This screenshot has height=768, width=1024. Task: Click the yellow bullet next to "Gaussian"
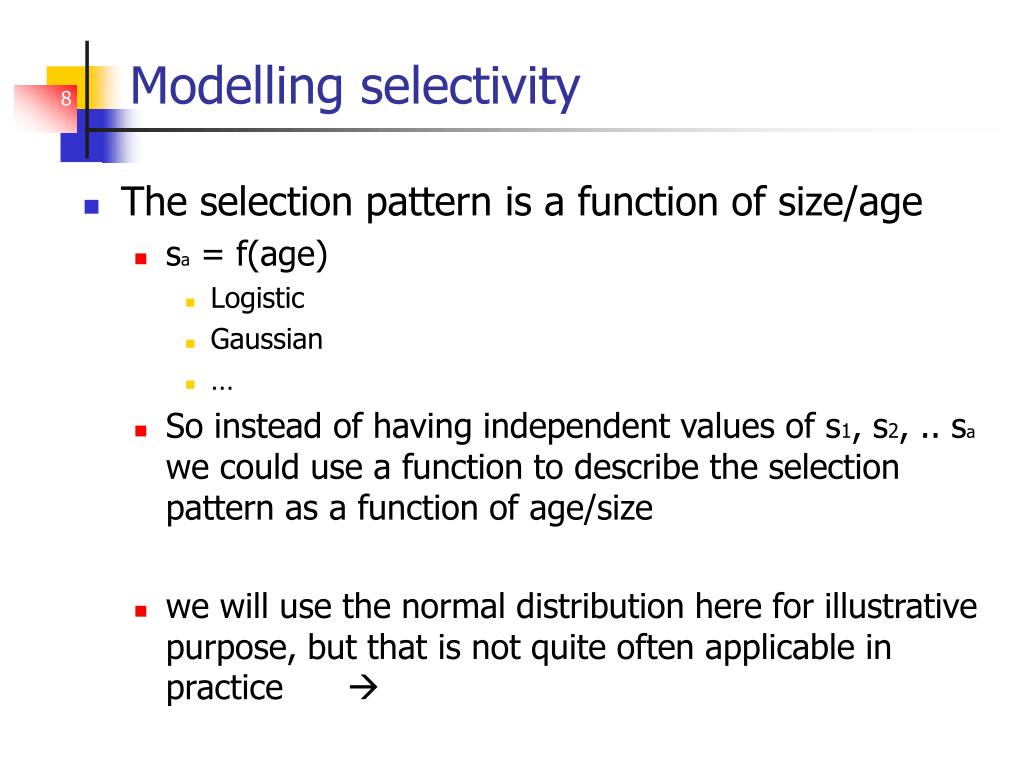click(190, 344)
